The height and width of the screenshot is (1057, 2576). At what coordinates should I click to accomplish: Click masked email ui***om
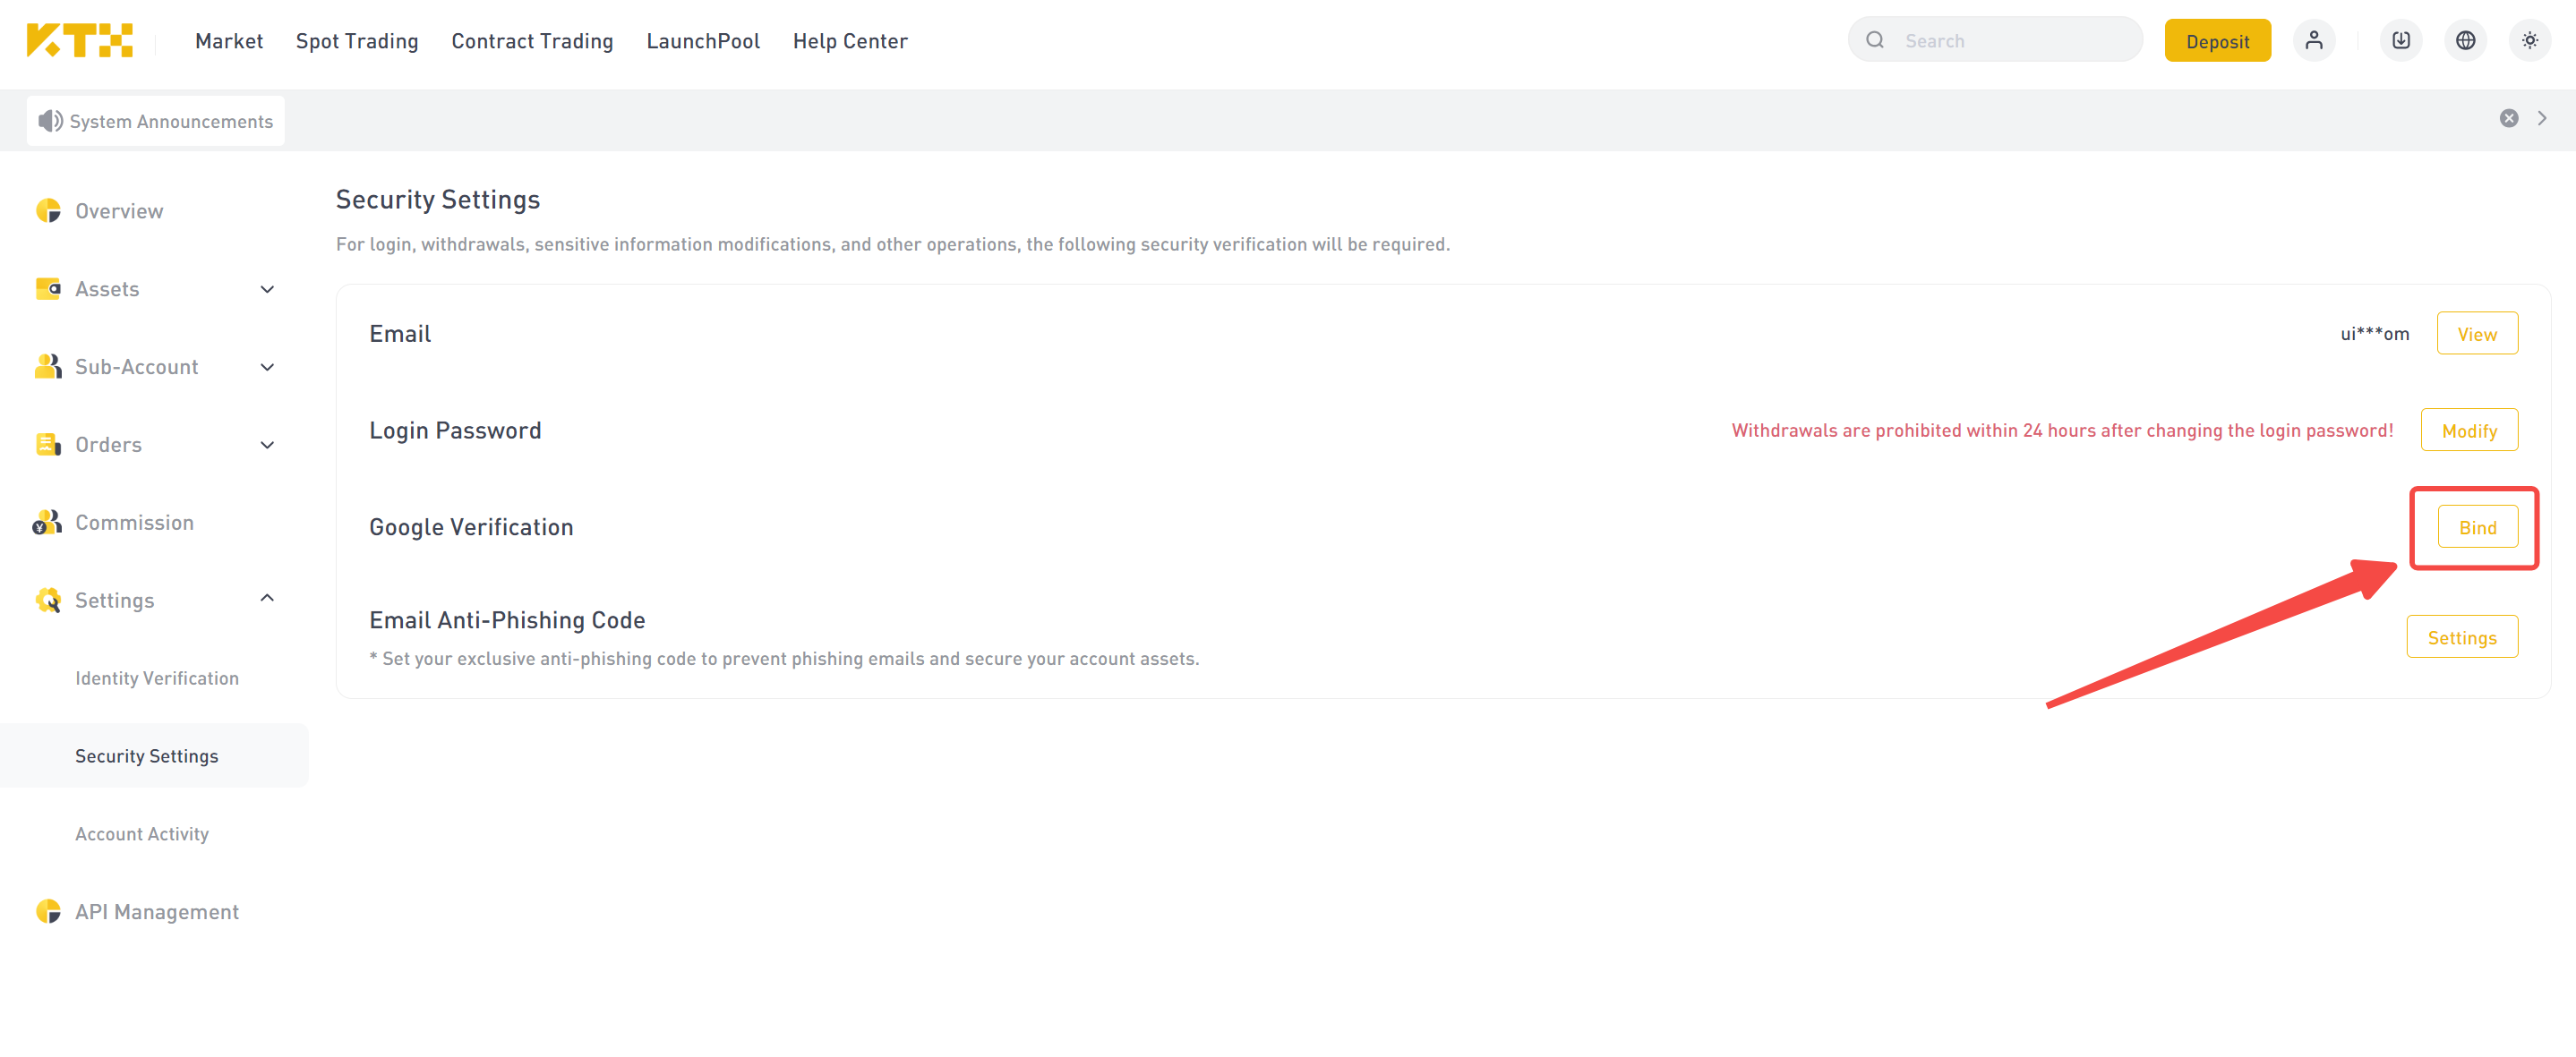2374,333
